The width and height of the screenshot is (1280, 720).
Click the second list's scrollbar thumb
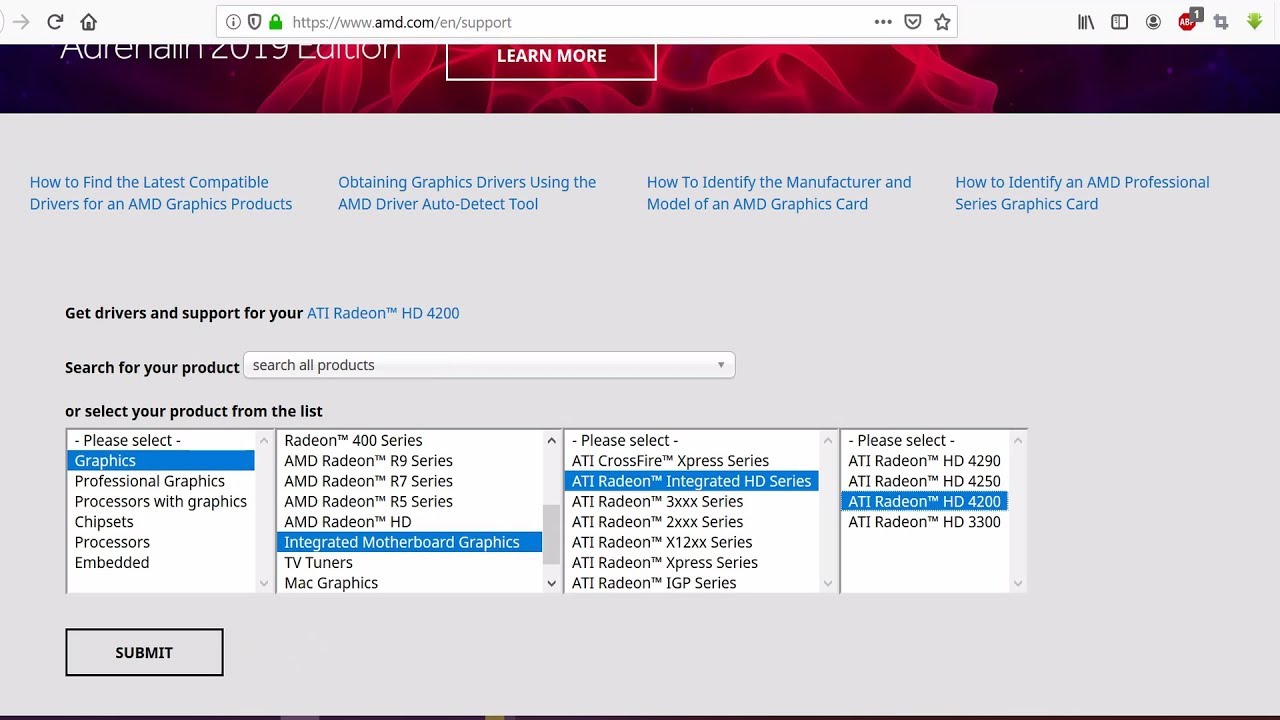click(551, 535)
